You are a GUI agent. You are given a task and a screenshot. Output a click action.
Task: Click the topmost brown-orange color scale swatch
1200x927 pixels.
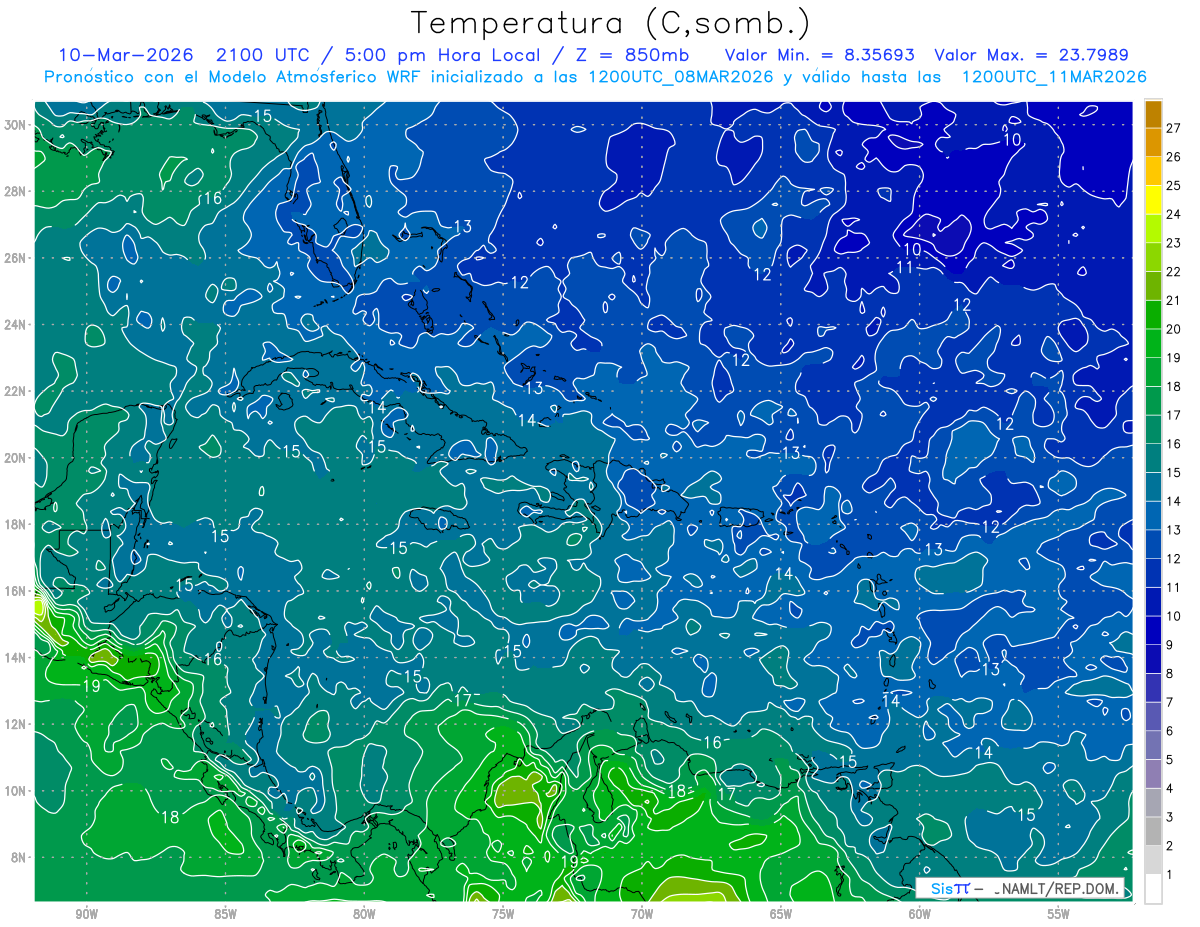click(x=1153, y=114)
